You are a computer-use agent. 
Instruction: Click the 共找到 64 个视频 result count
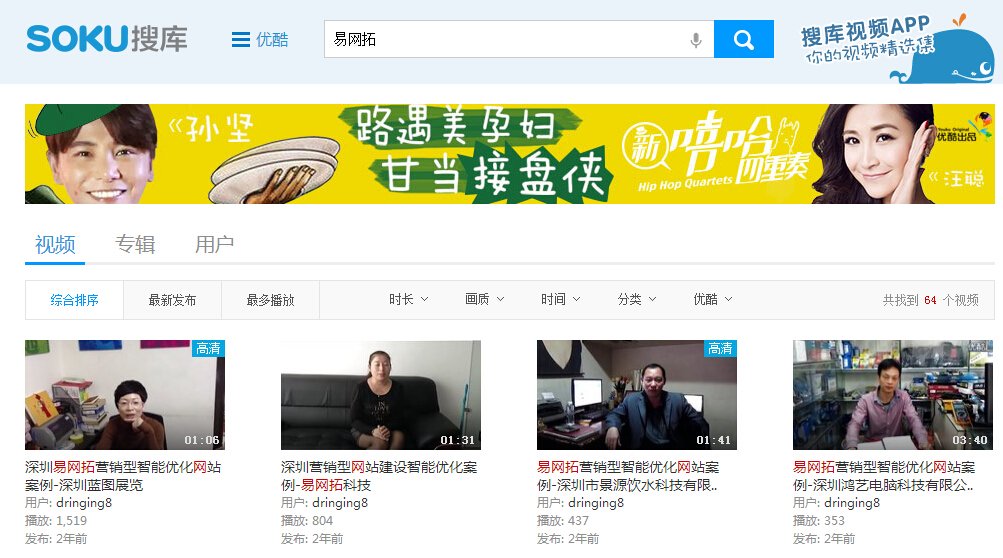931,300
